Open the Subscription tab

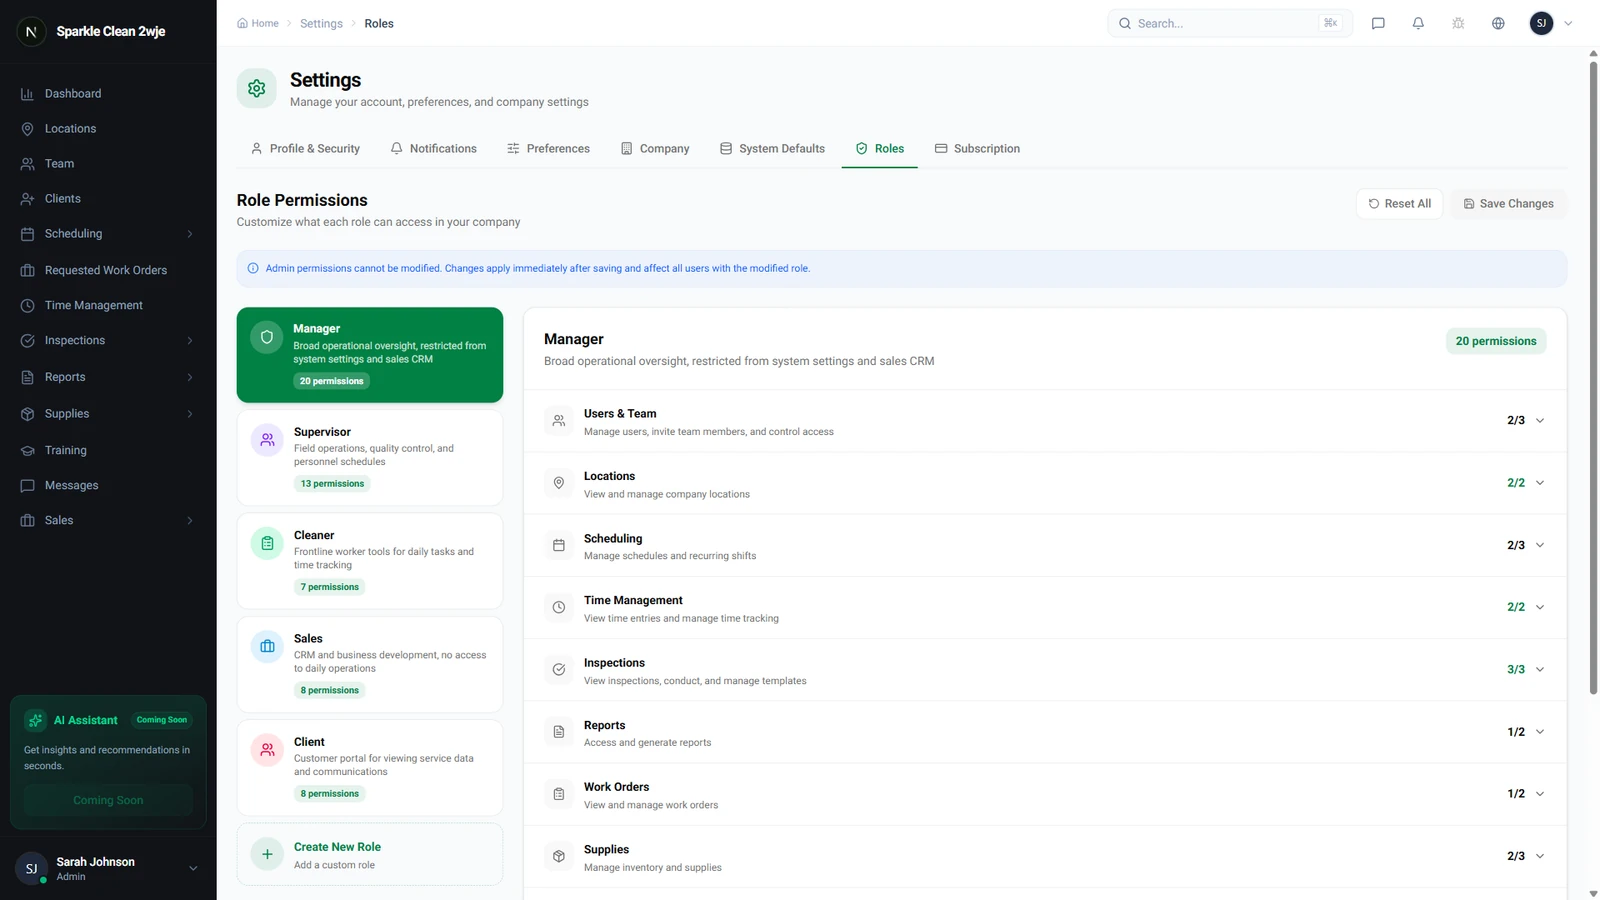(x=977, y=149)
